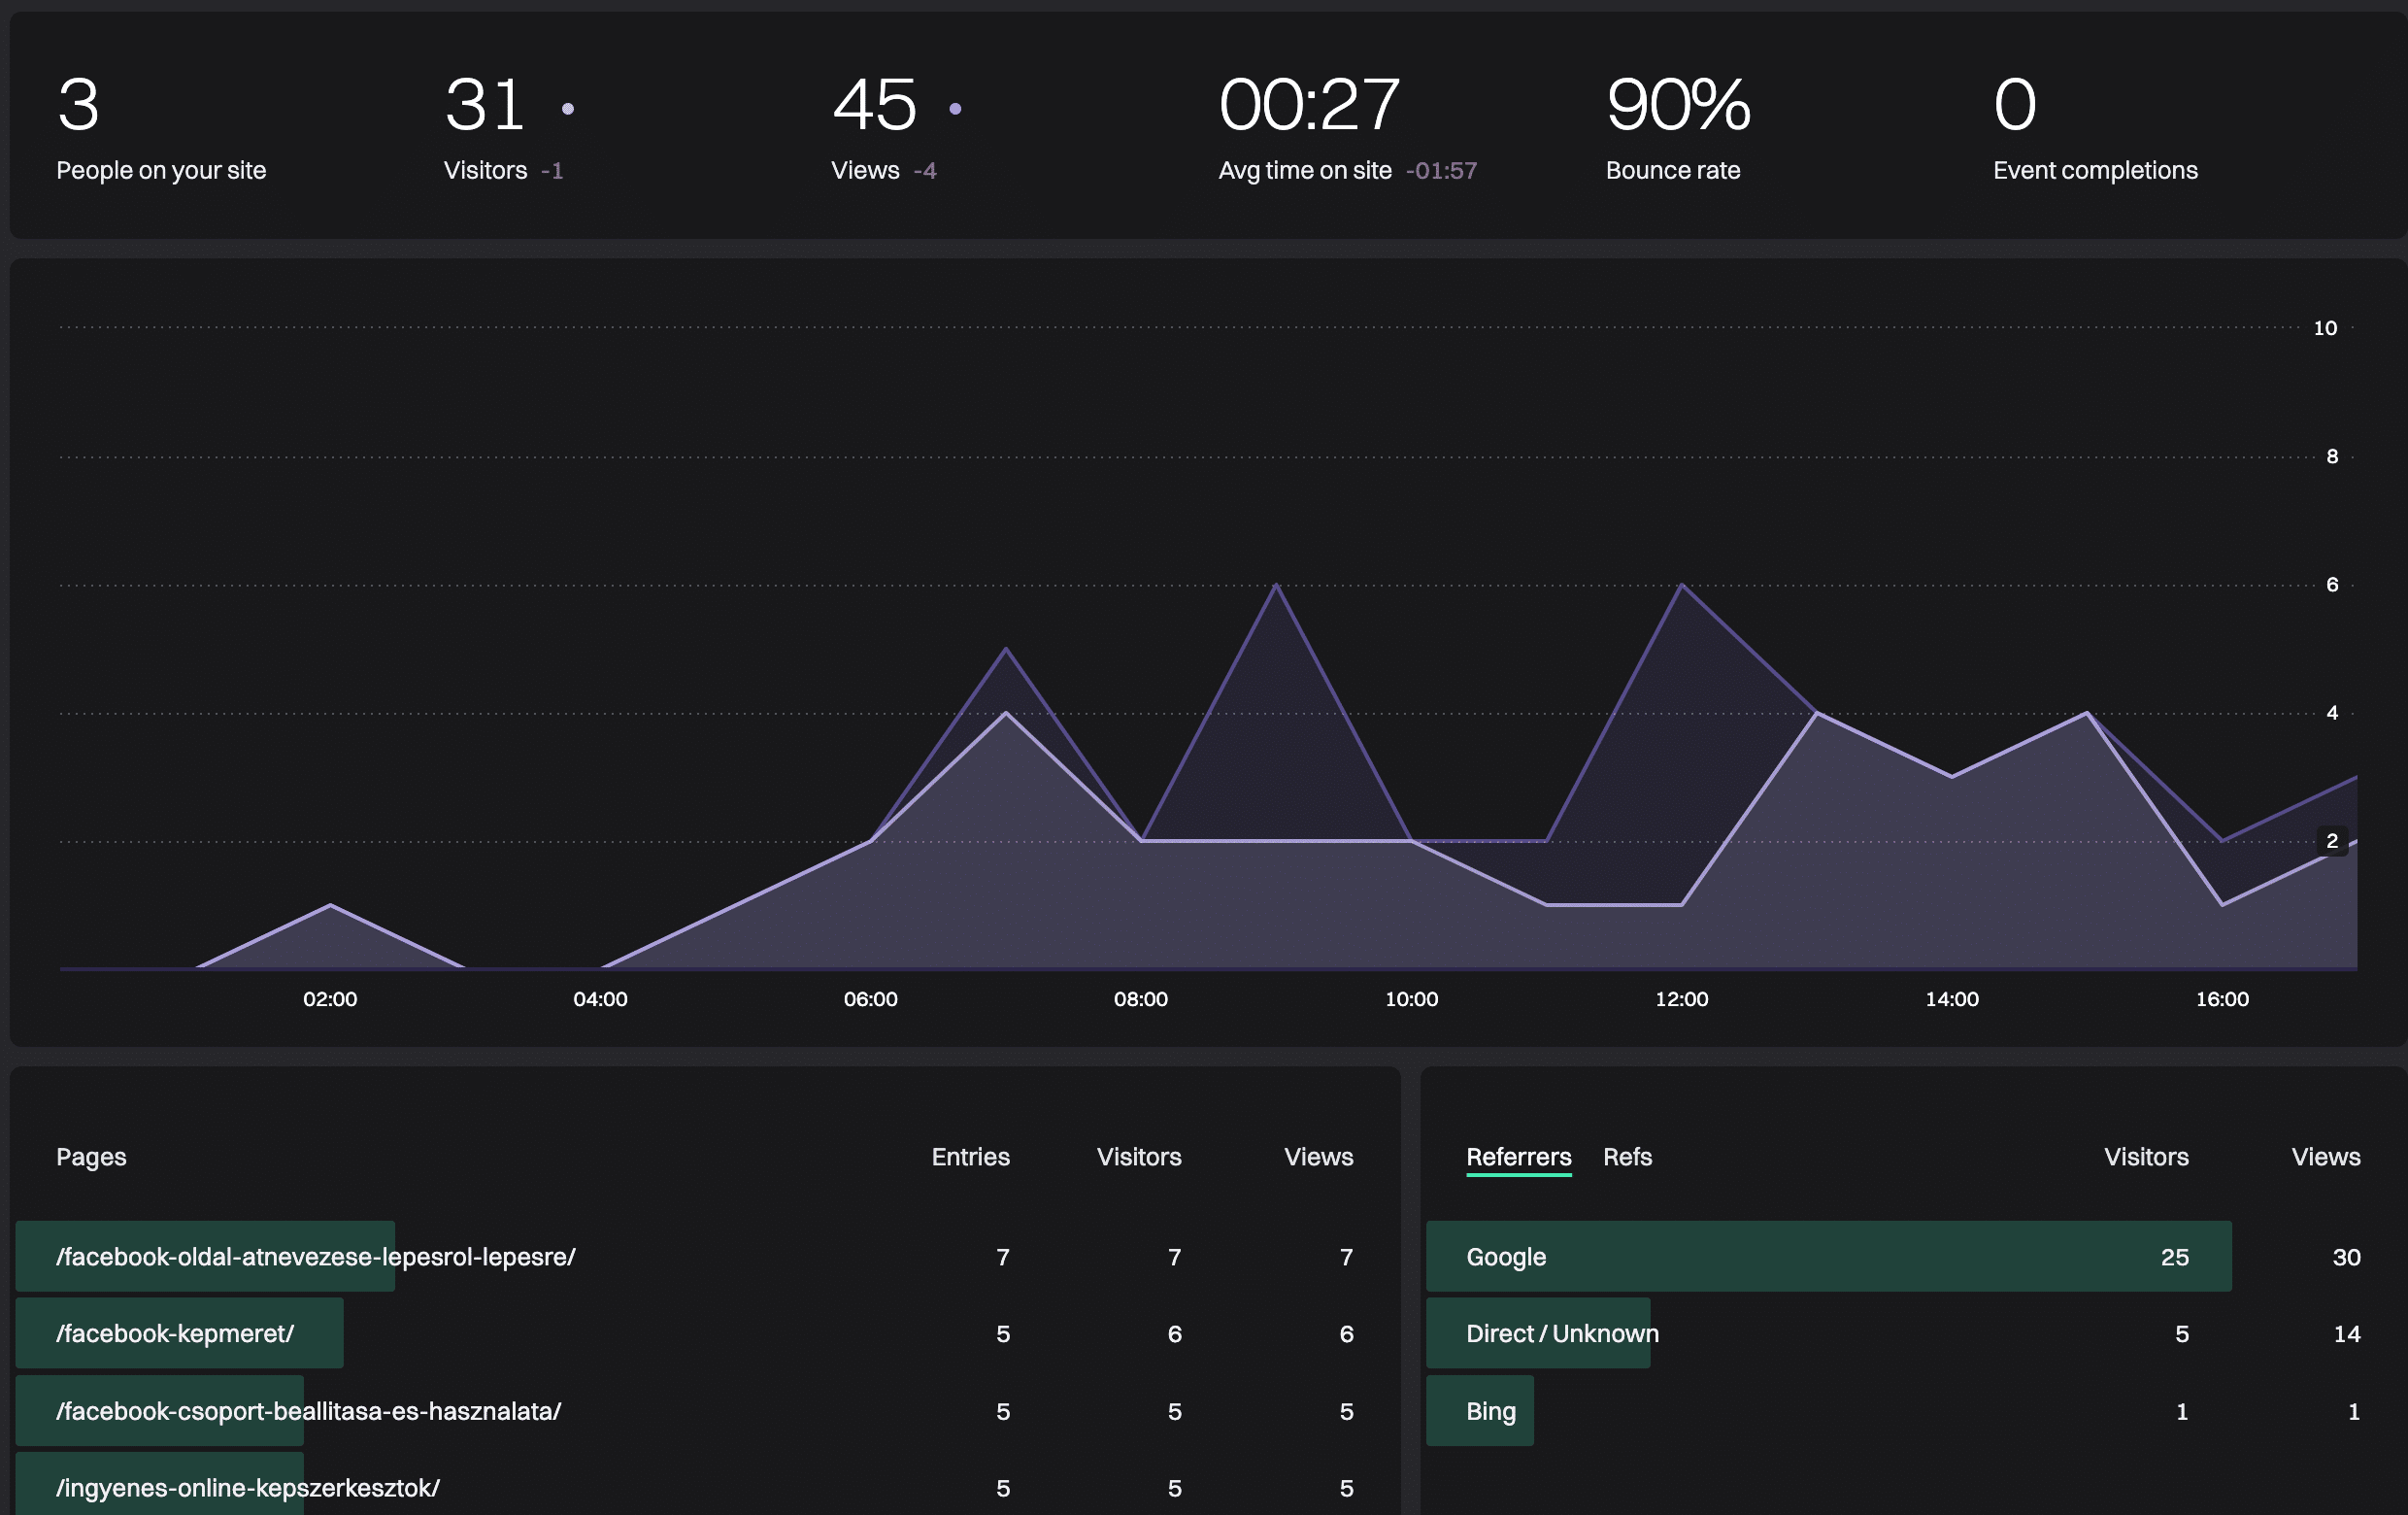Select the Referrers tab
The width and height of the screenshot is (2408, 1515).
pyautogui.click(x=1518, y=1157)
